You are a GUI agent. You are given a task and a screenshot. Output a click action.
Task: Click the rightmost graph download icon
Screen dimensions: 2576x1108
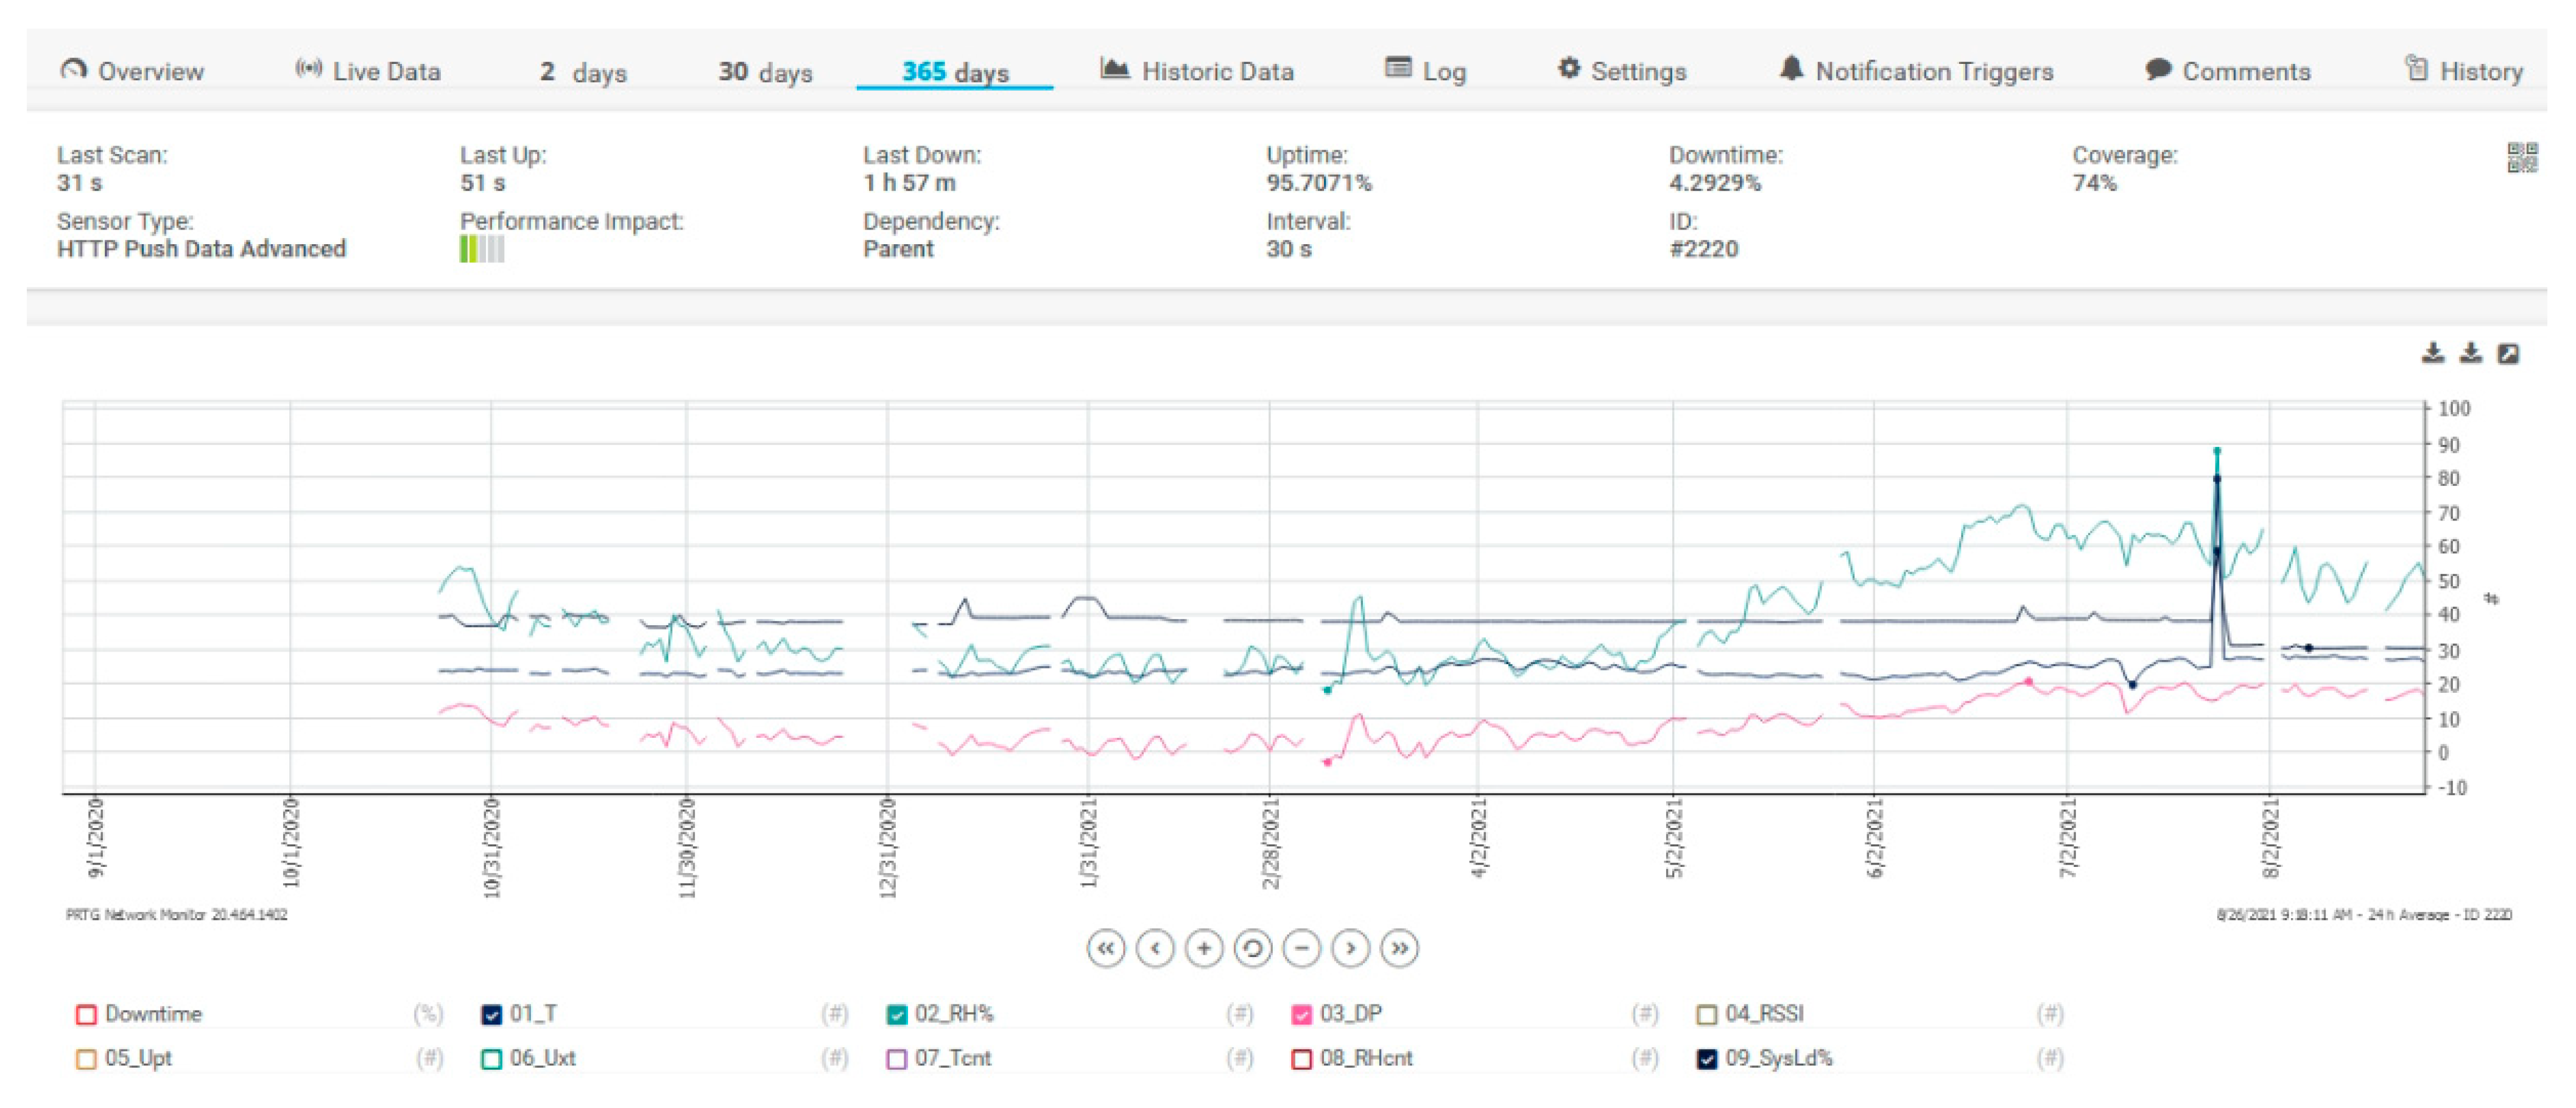click(x=2470, y=353)
